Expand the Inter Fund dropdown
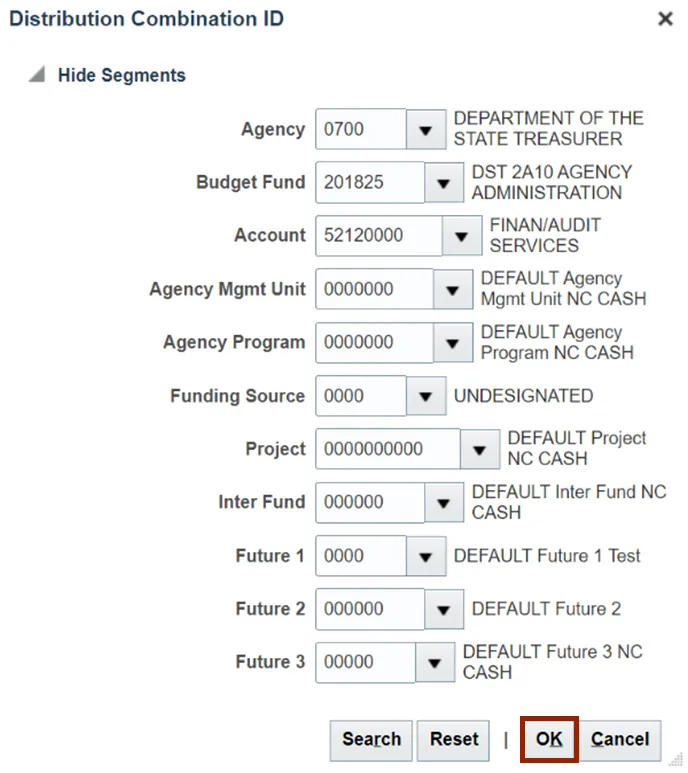The width and height of the screenshot is (688, 773). click(x=443, y=502)
